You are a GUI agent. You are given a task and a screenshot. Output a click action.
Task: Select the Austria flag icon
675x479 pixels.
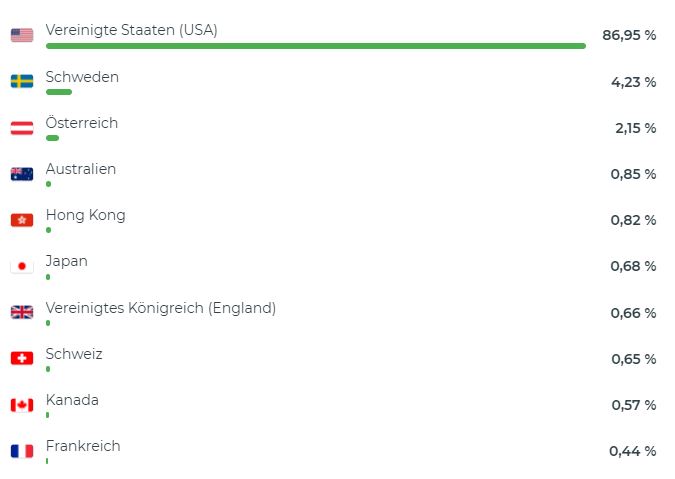point(22,128)
